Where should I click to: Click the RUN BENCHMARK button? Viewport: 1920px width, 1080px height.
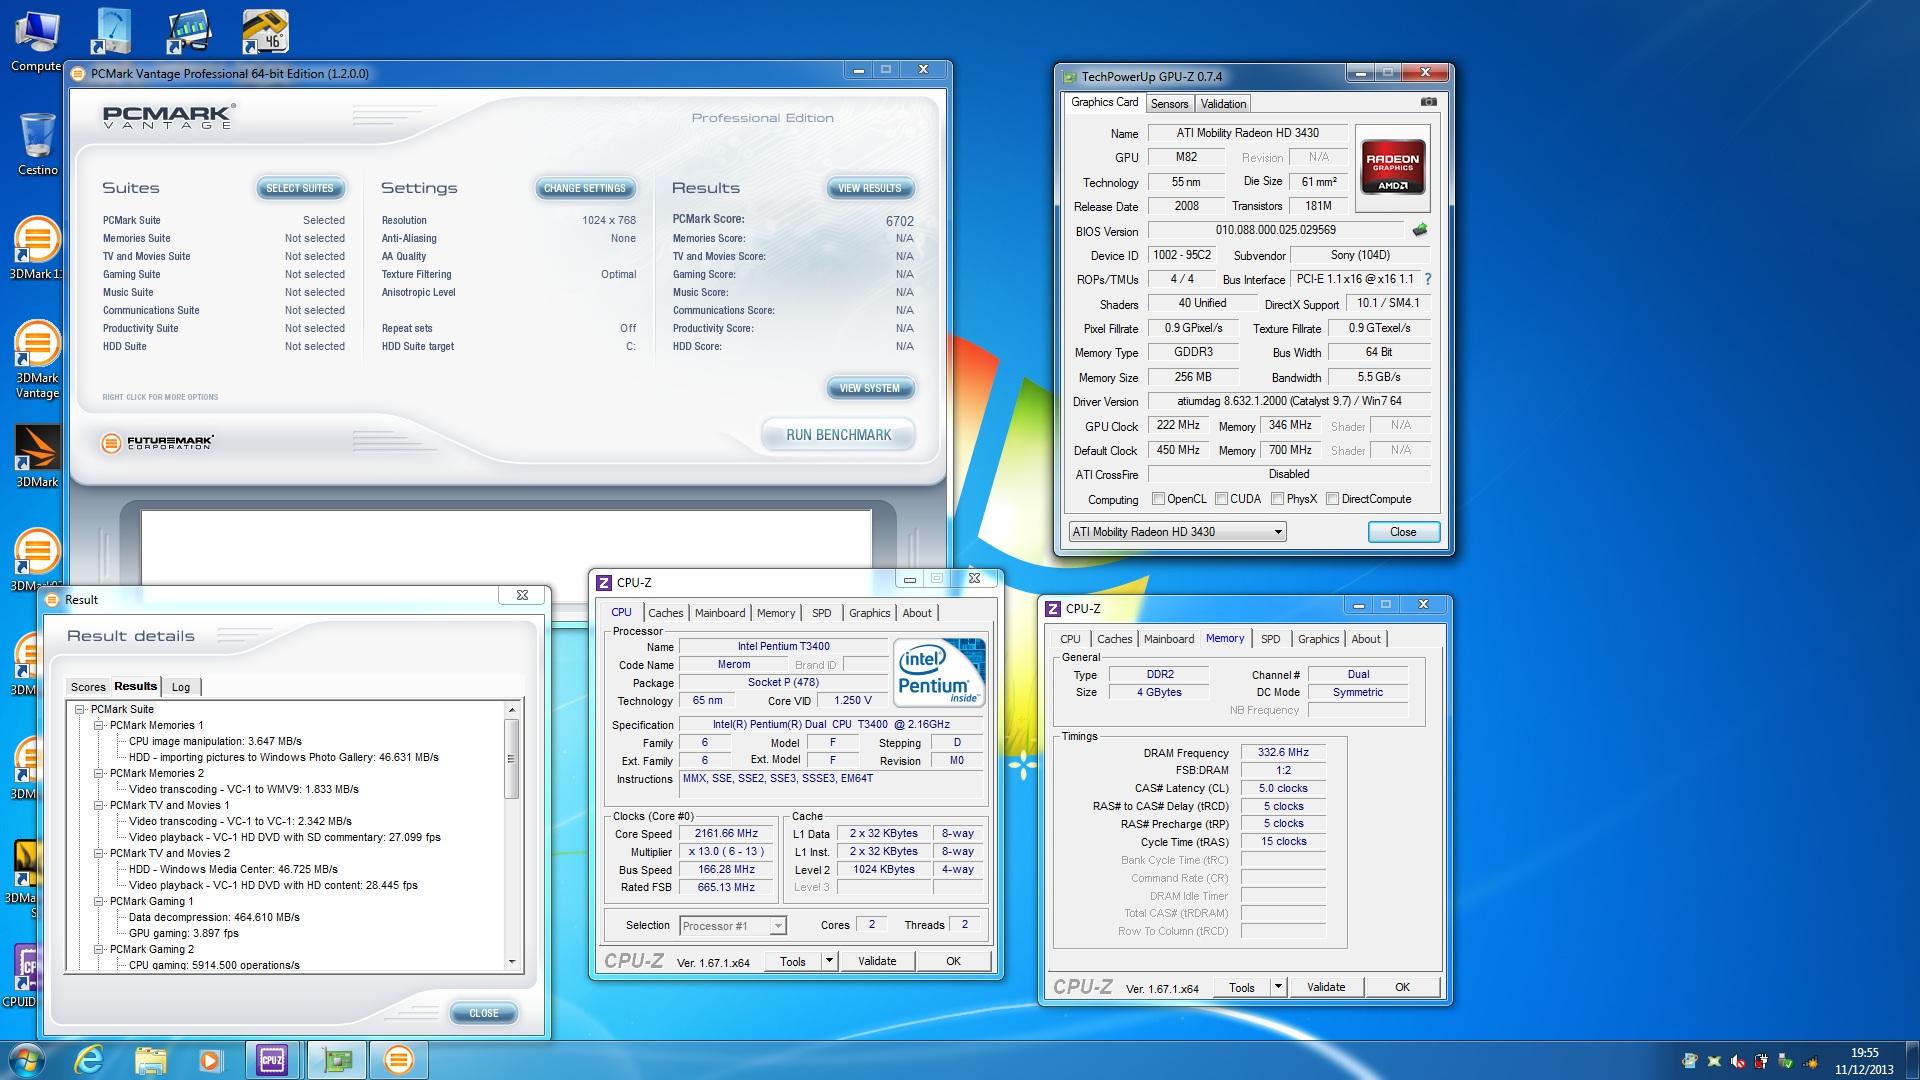(838, 435)
